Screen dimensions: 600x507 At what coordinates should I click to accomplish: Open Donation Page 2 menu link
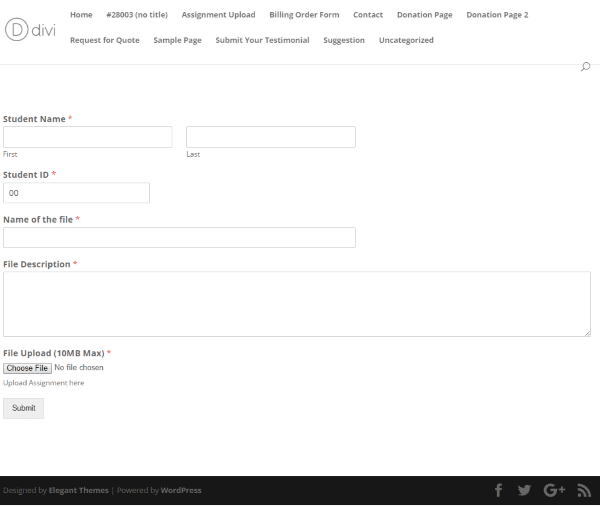pyautogui.click(x=497, y=15)
